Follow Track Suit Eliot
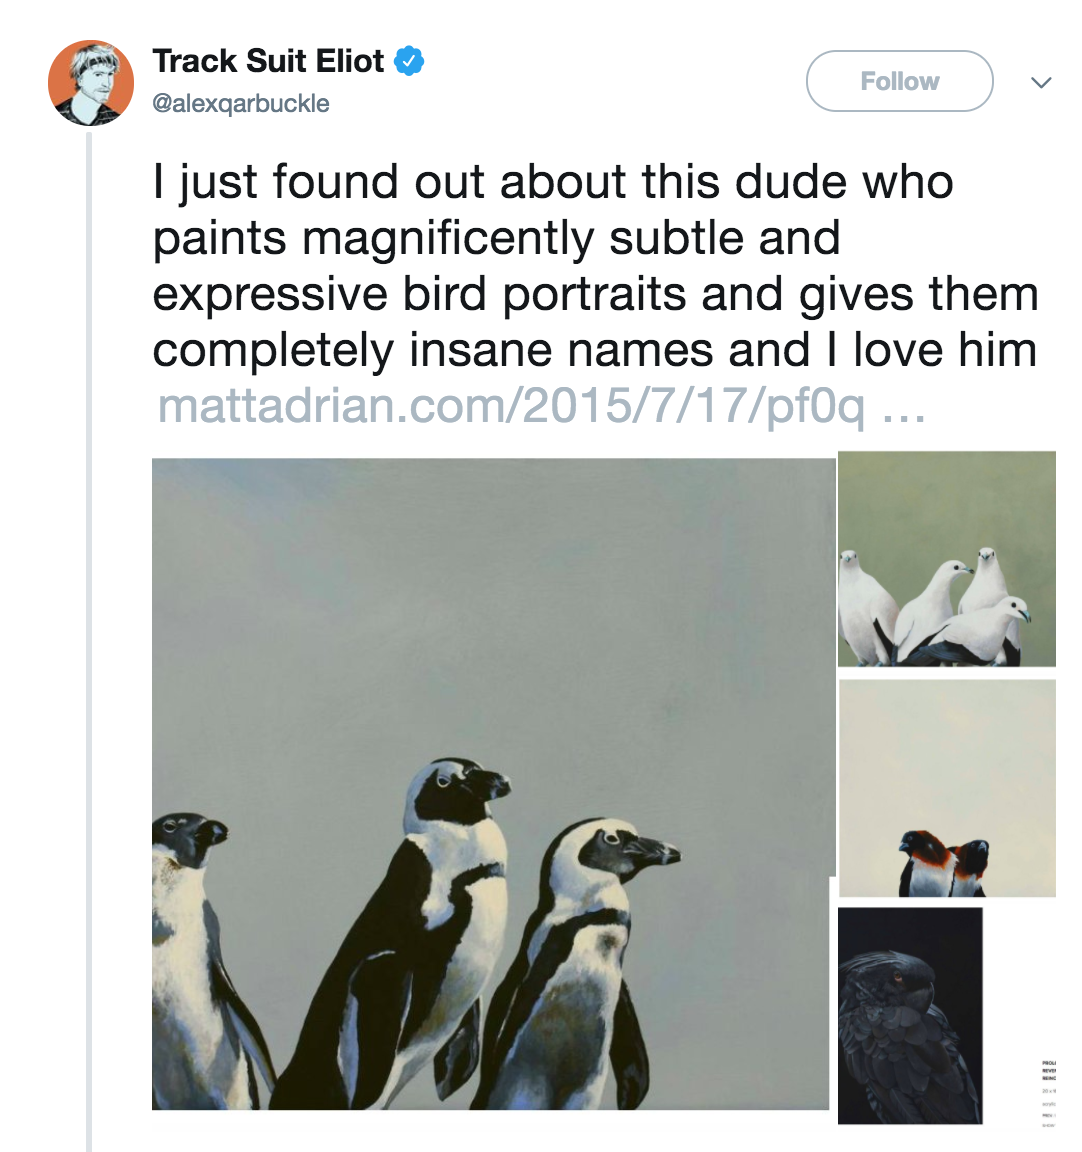Image resolution: width=1082 pixels, height=1152 pixels. [899, 81]
